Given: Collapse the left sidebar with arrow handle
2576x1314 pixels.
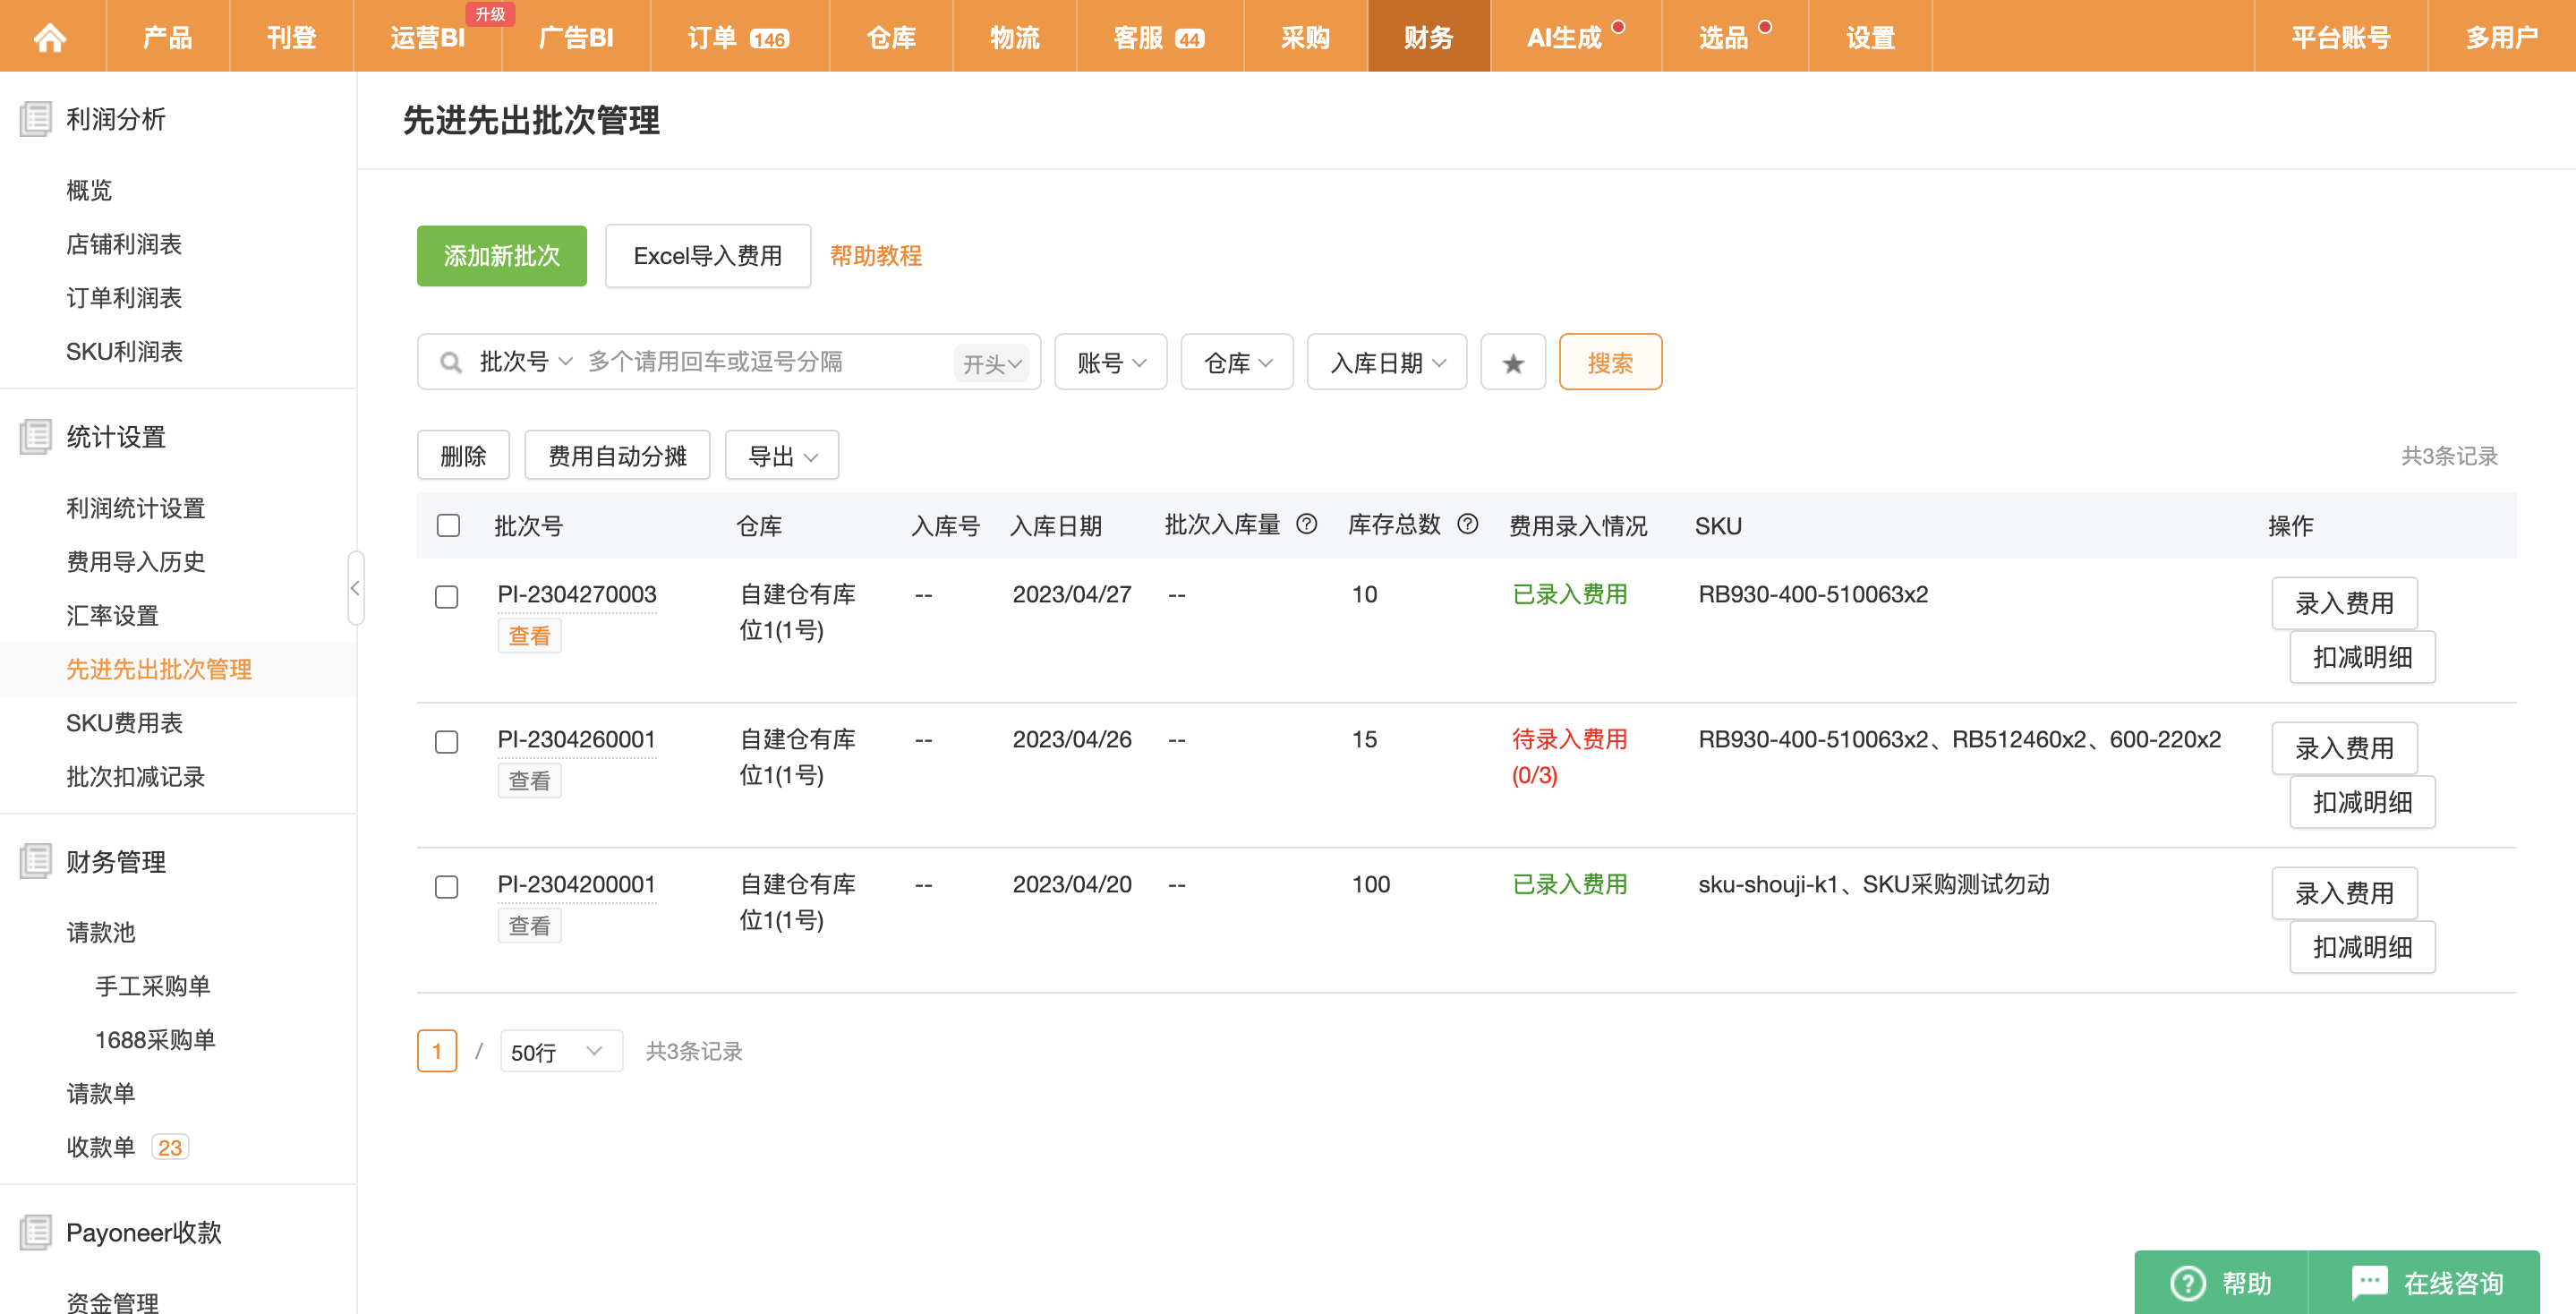Looking at the screenshot, I should pyautogui.click(x=355, y=588).
